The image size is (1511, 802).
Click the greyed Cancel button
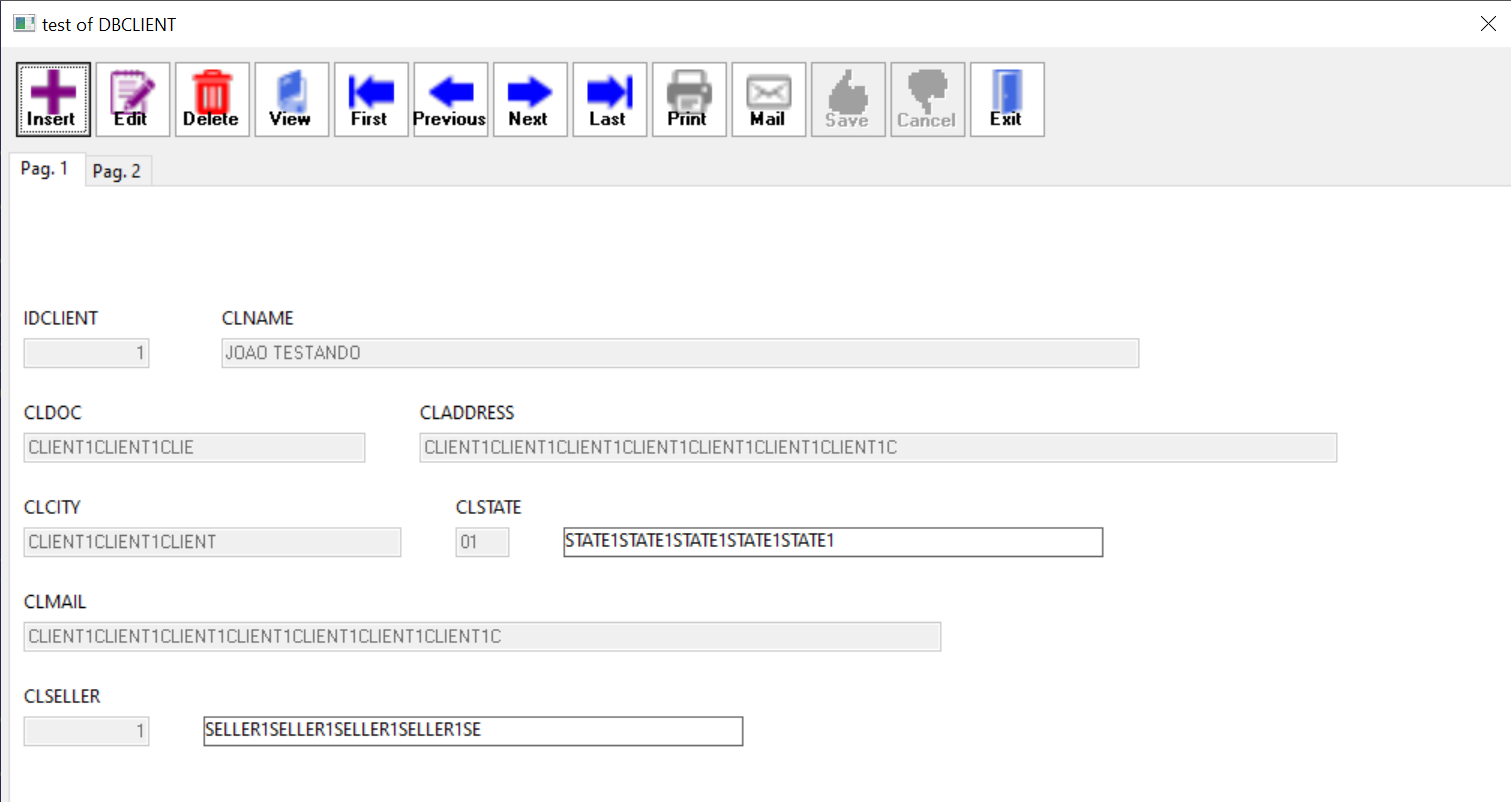[x=928, y=99]
